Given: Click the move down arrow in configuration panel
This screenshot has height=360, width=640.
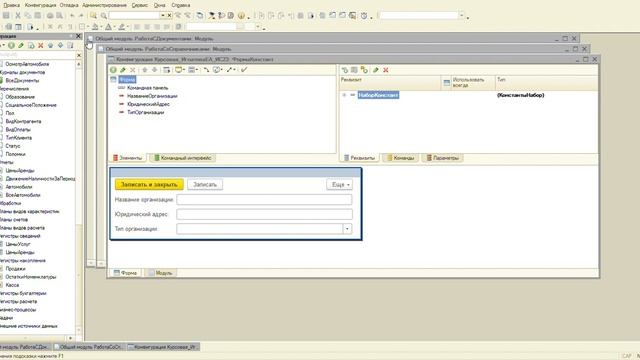Looking at the screenshot, I should click(60, 45).
